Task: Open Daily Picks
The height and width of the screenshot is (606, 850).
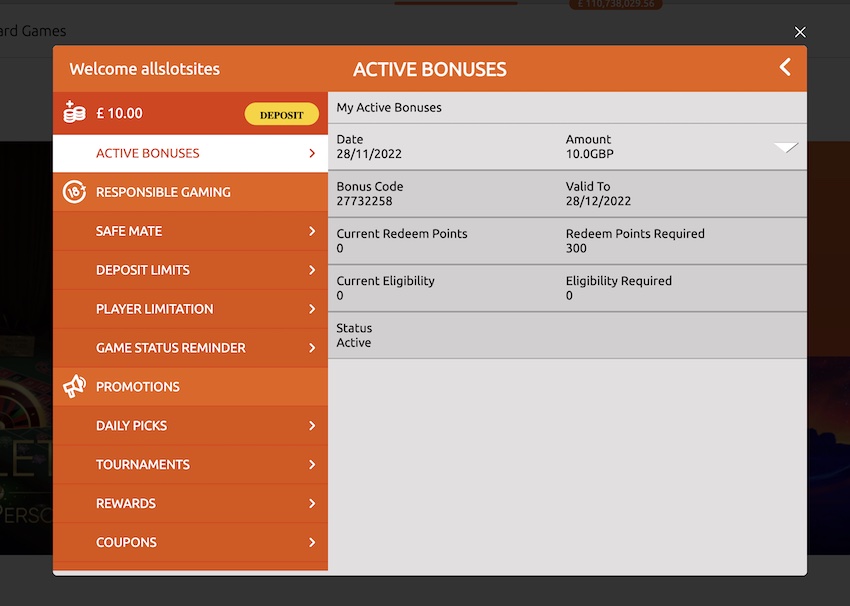Action: (190, 426)
